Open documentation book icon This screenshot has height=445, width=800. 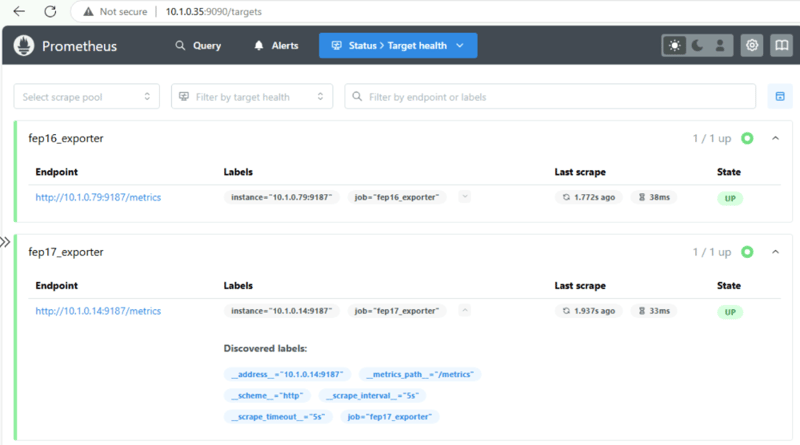[x=781, y=45]
